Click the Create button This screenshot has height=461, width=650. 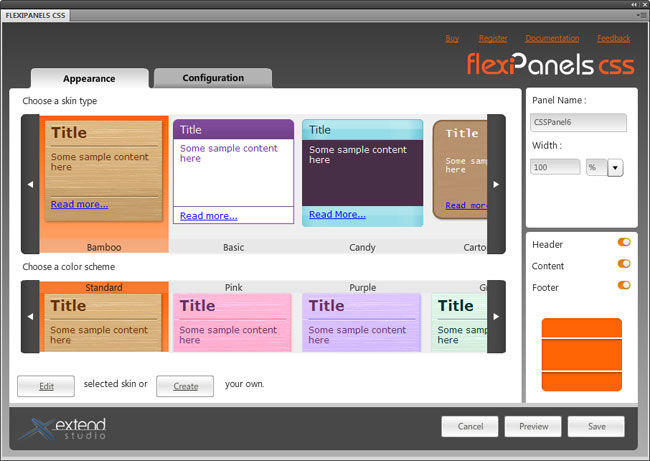185,386
